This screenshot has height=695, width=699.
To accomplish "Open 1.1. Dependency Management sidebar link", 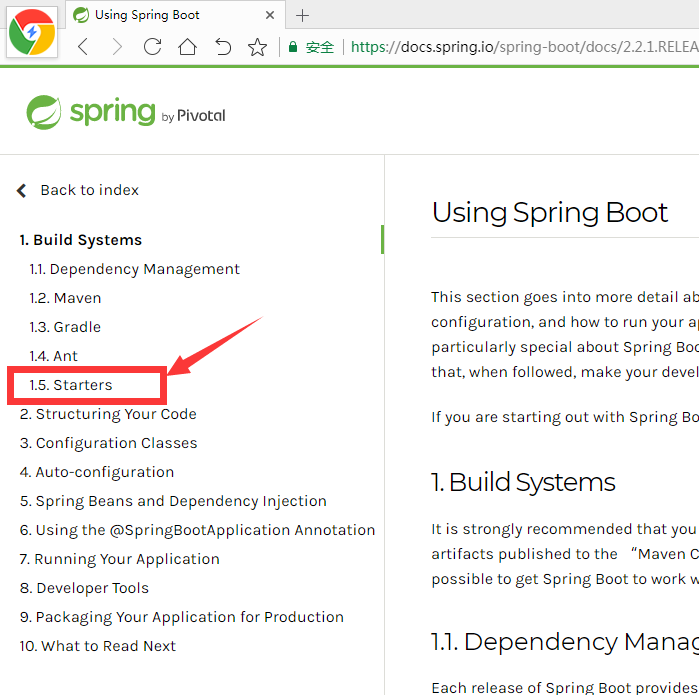I will pos(135,269).
